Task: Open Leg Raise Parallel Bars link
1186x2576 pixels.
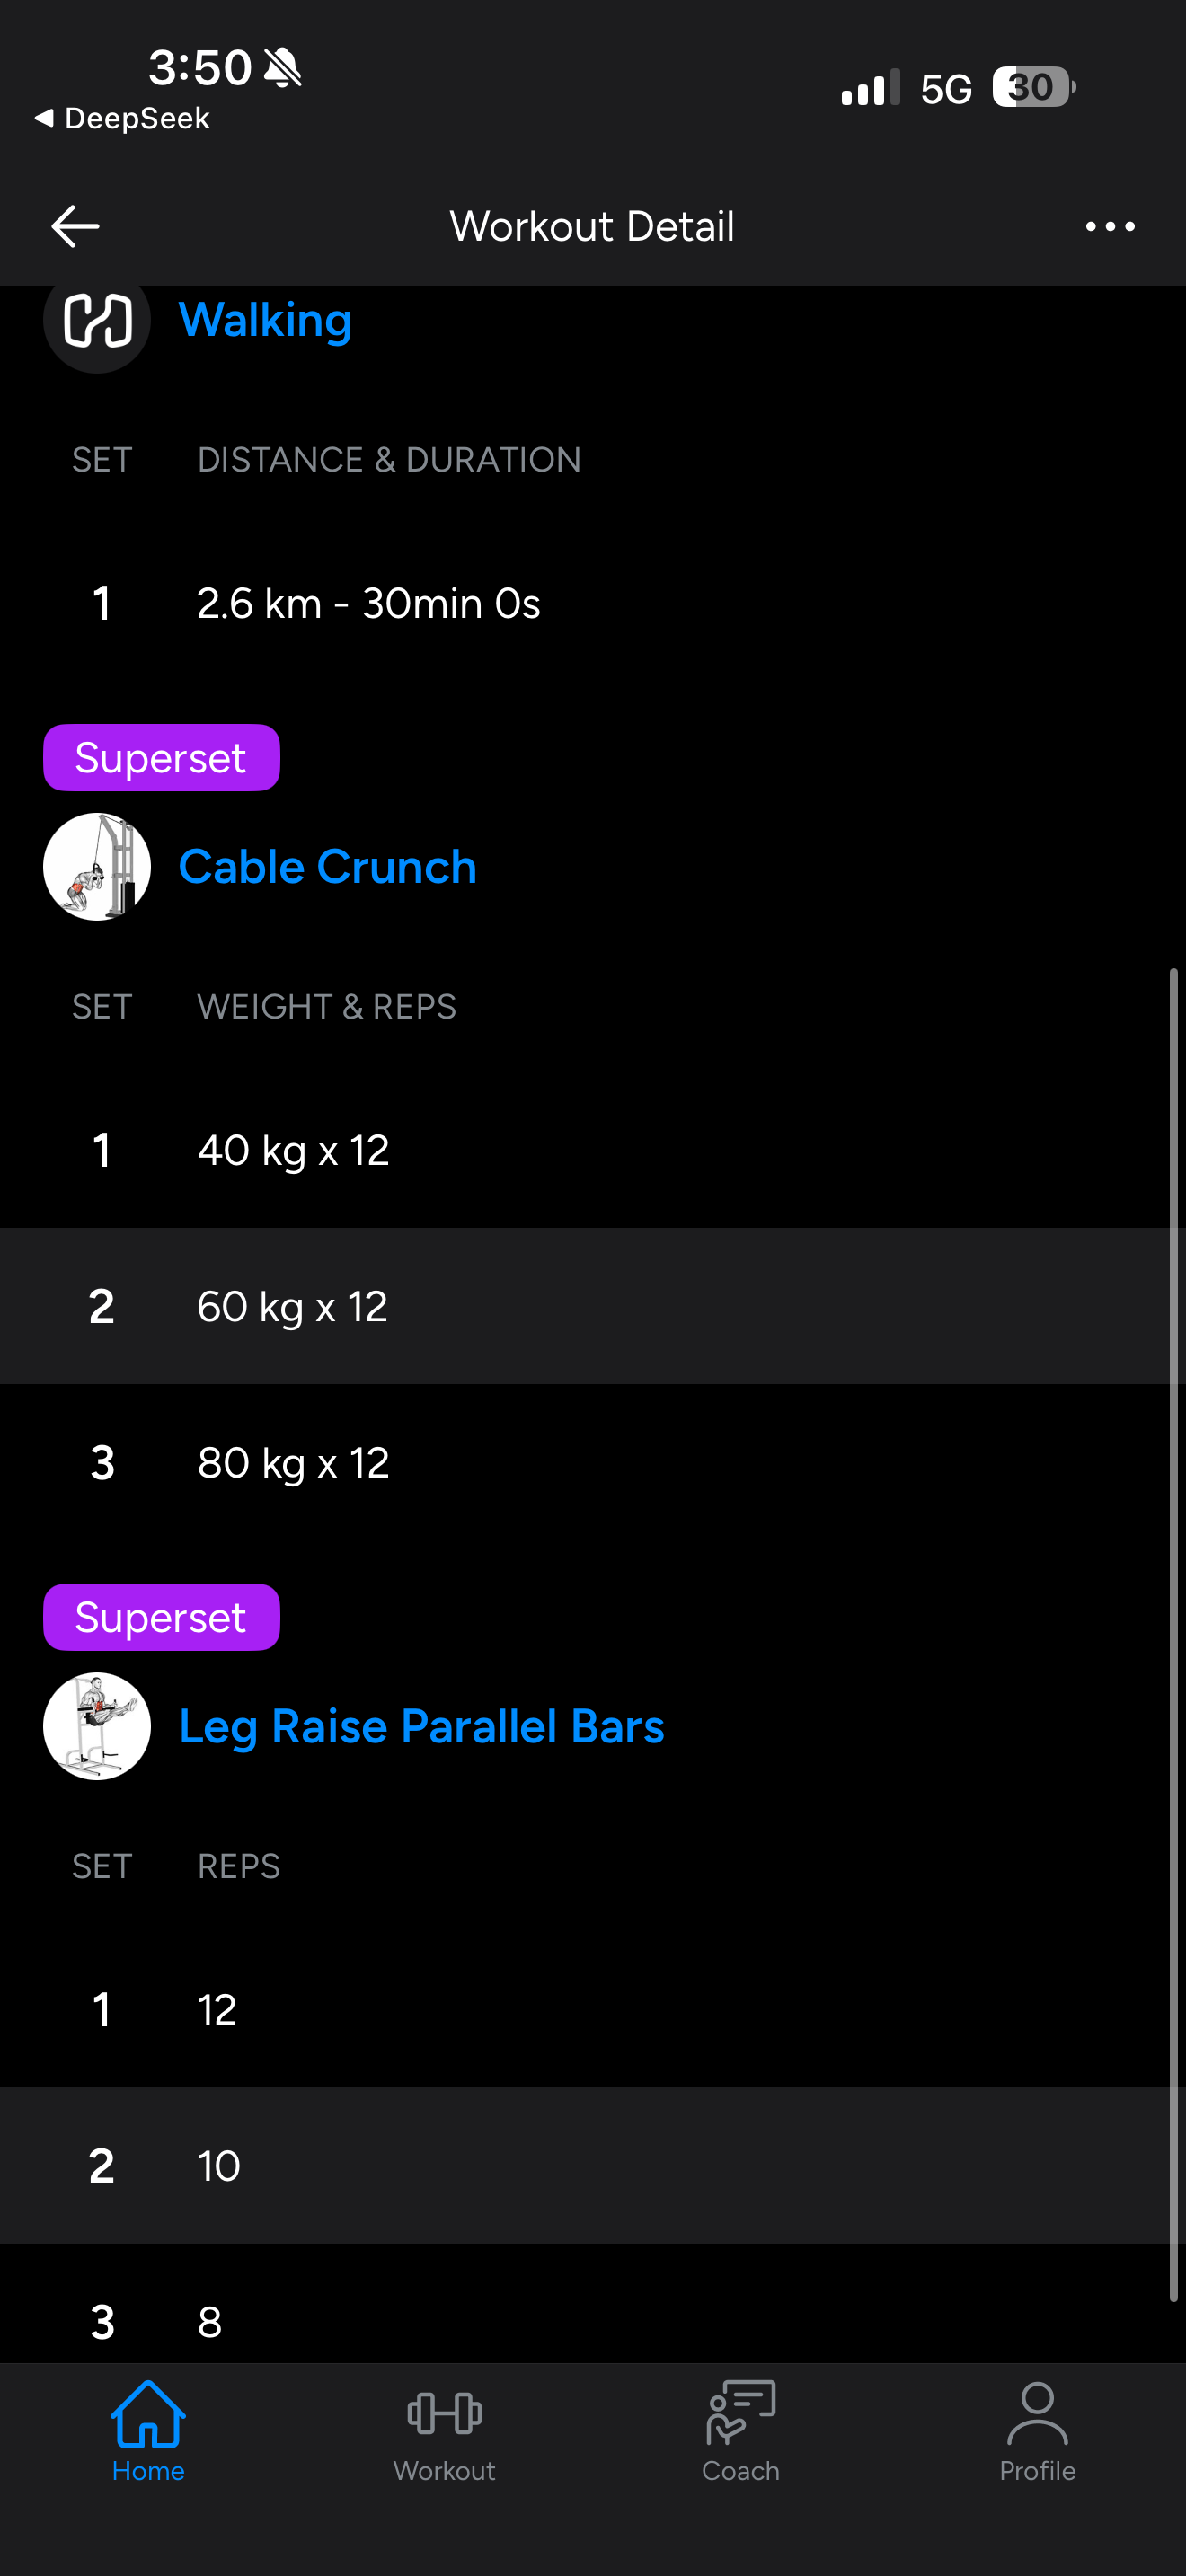Action: coord(421,1726)
